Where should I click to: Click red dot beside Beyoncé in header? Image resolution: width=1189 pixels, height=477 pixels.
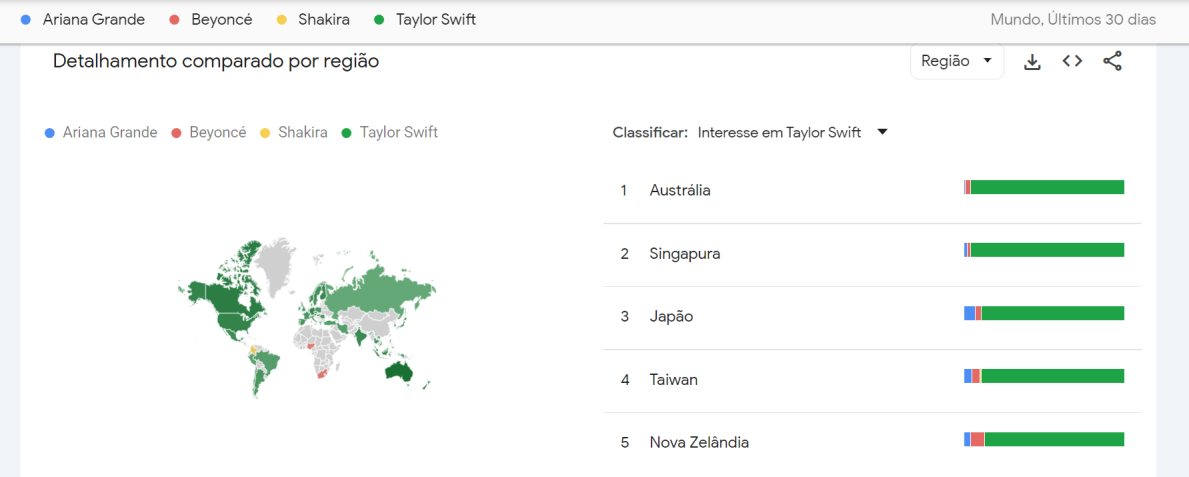(174, 20)
